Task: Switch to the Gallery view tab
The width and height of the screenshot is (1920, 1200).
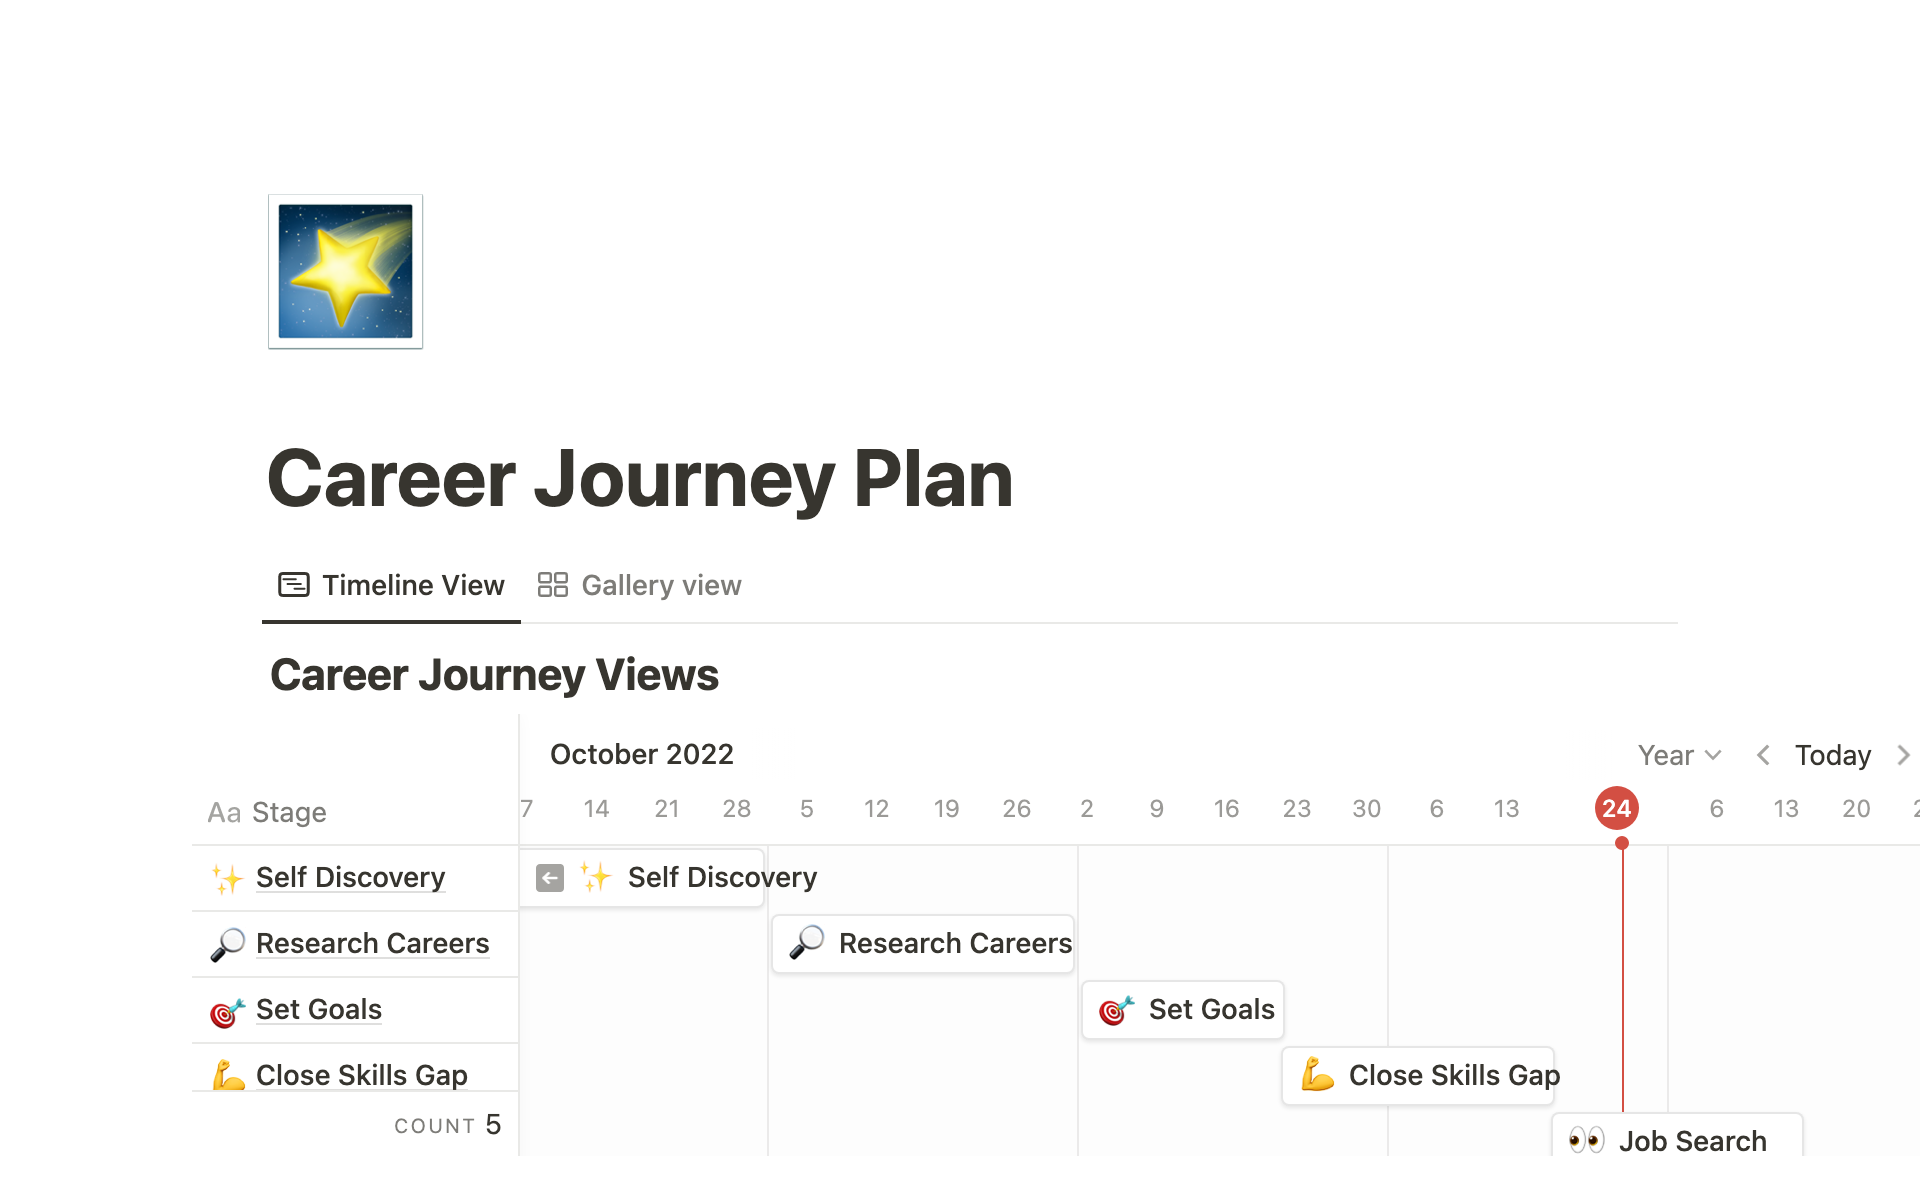Action: [x=661, y=585]
